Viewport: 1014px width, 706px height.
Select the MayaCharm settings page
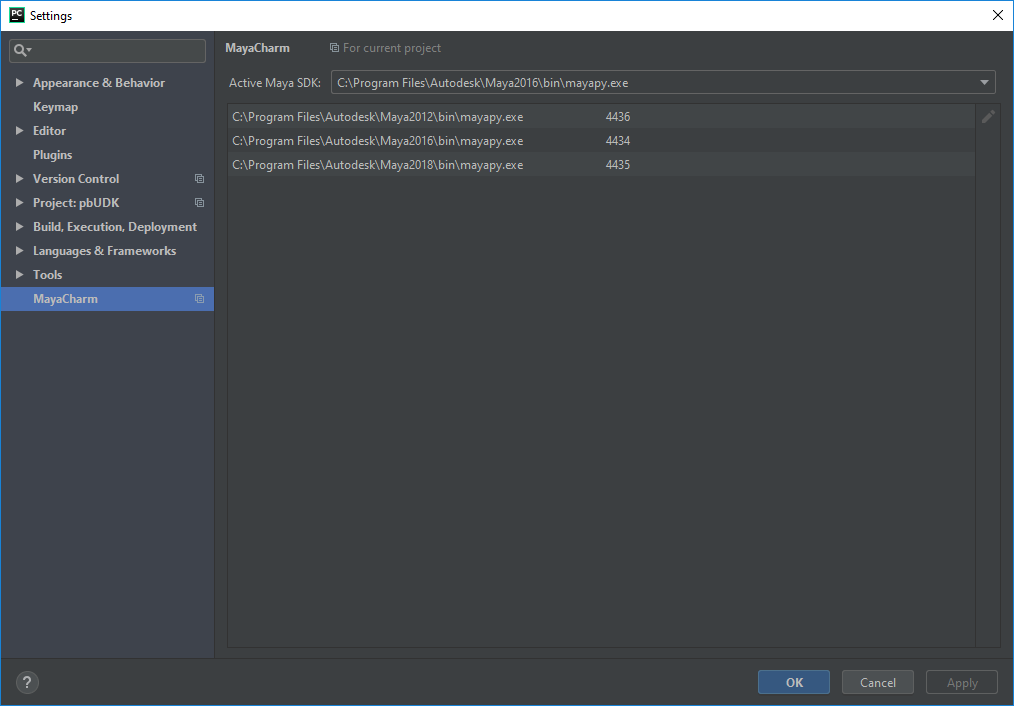(x=107, y=299)
